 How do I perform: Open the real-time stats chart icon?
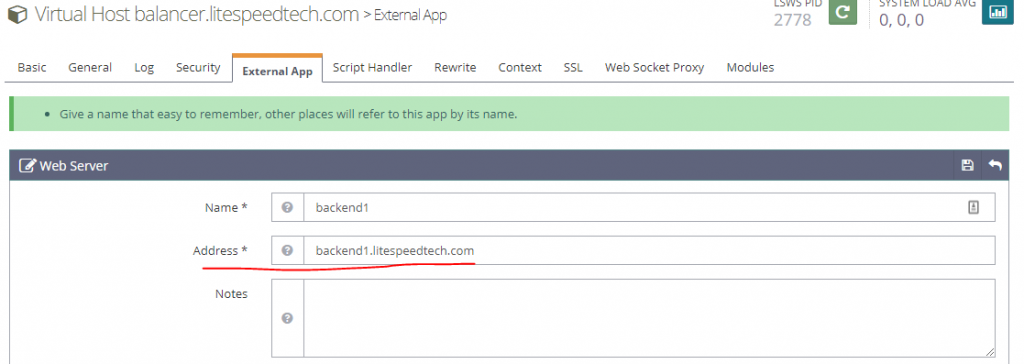tap(997, 12)
